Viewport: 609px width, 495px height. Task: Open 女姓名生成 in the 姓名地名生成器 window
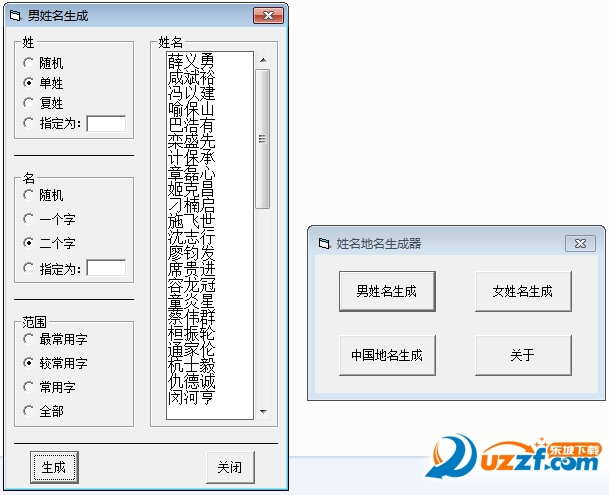pos(523,291)
